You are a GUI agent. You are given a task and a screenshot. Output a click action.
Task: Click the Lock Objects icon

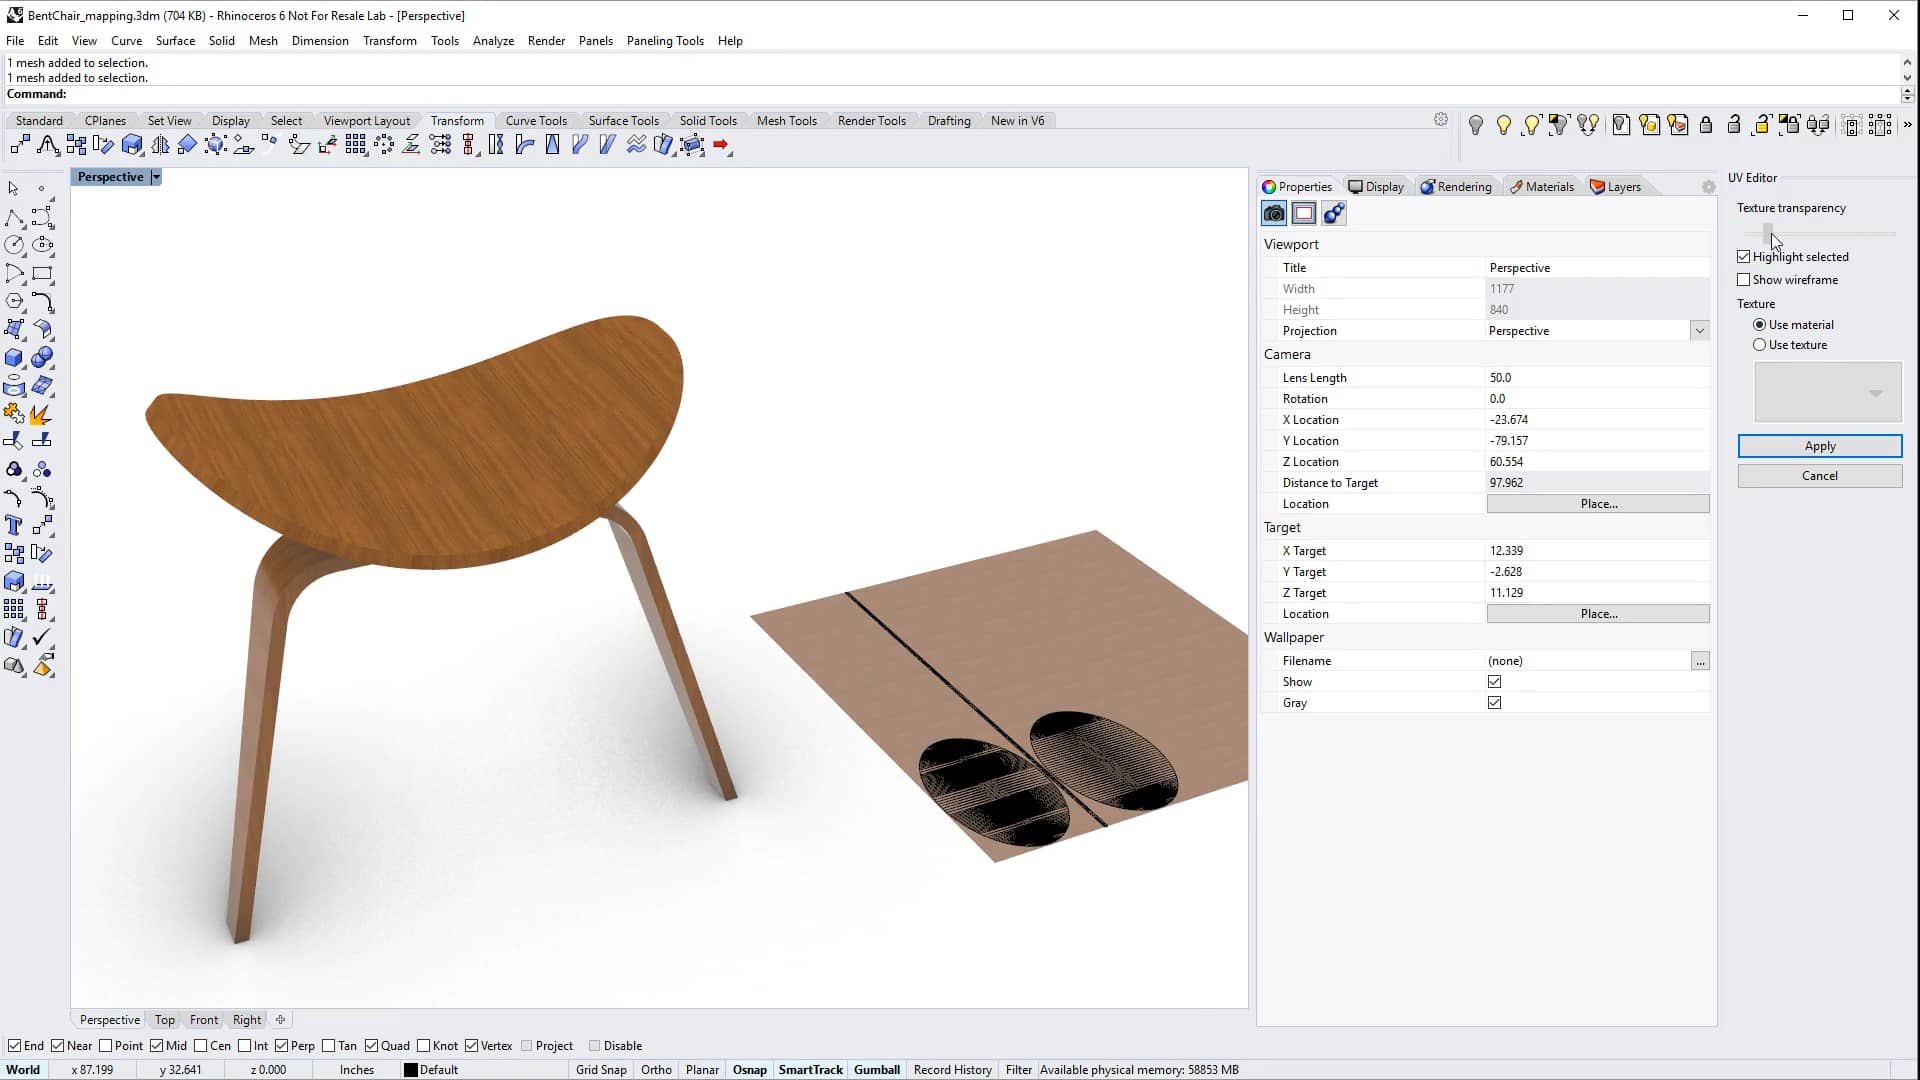tap(1706, 125)
